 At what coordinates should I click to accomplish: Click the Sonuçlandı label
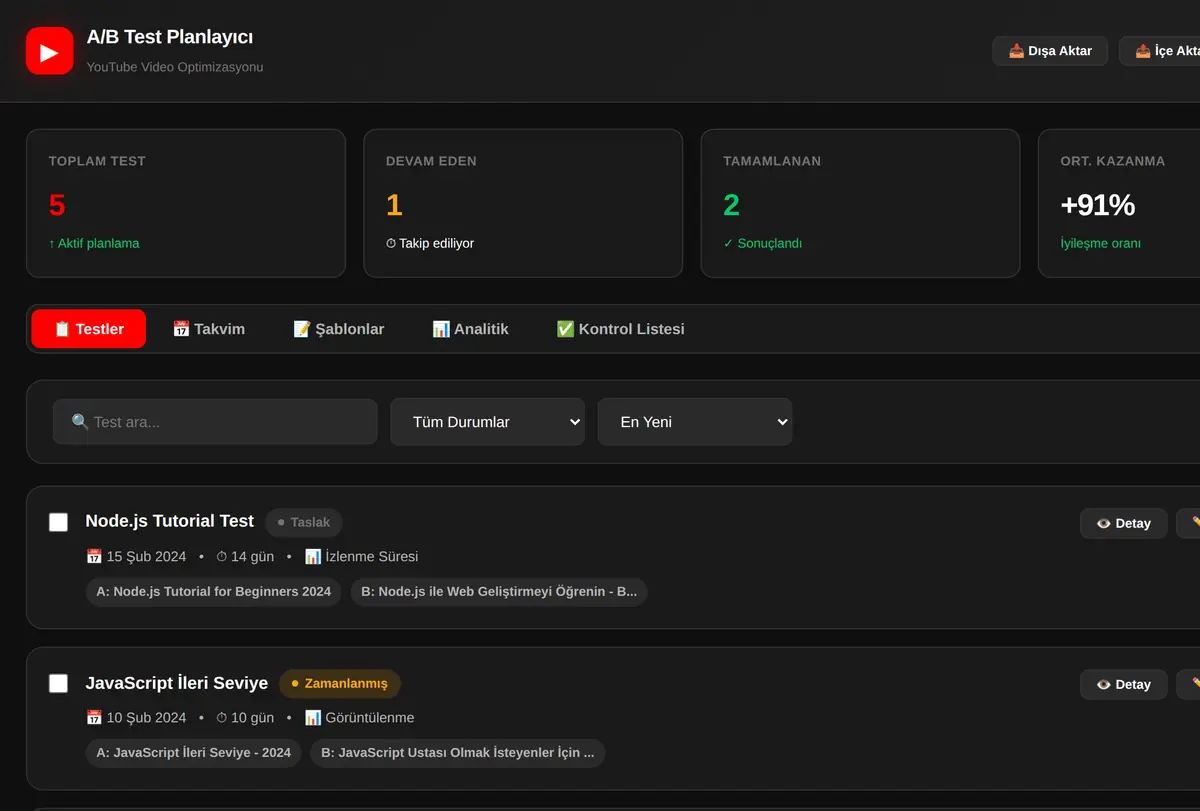[x=762, y=243]
